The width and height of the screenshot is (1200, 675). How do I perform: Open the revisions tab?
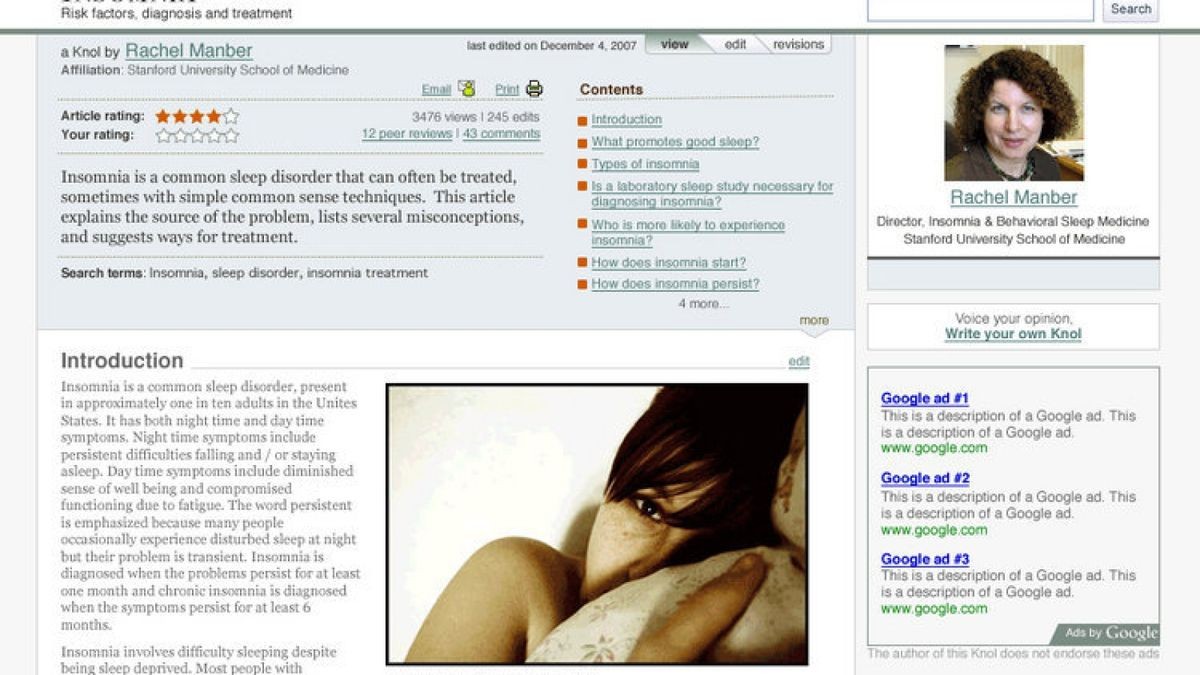pos(798,44)
